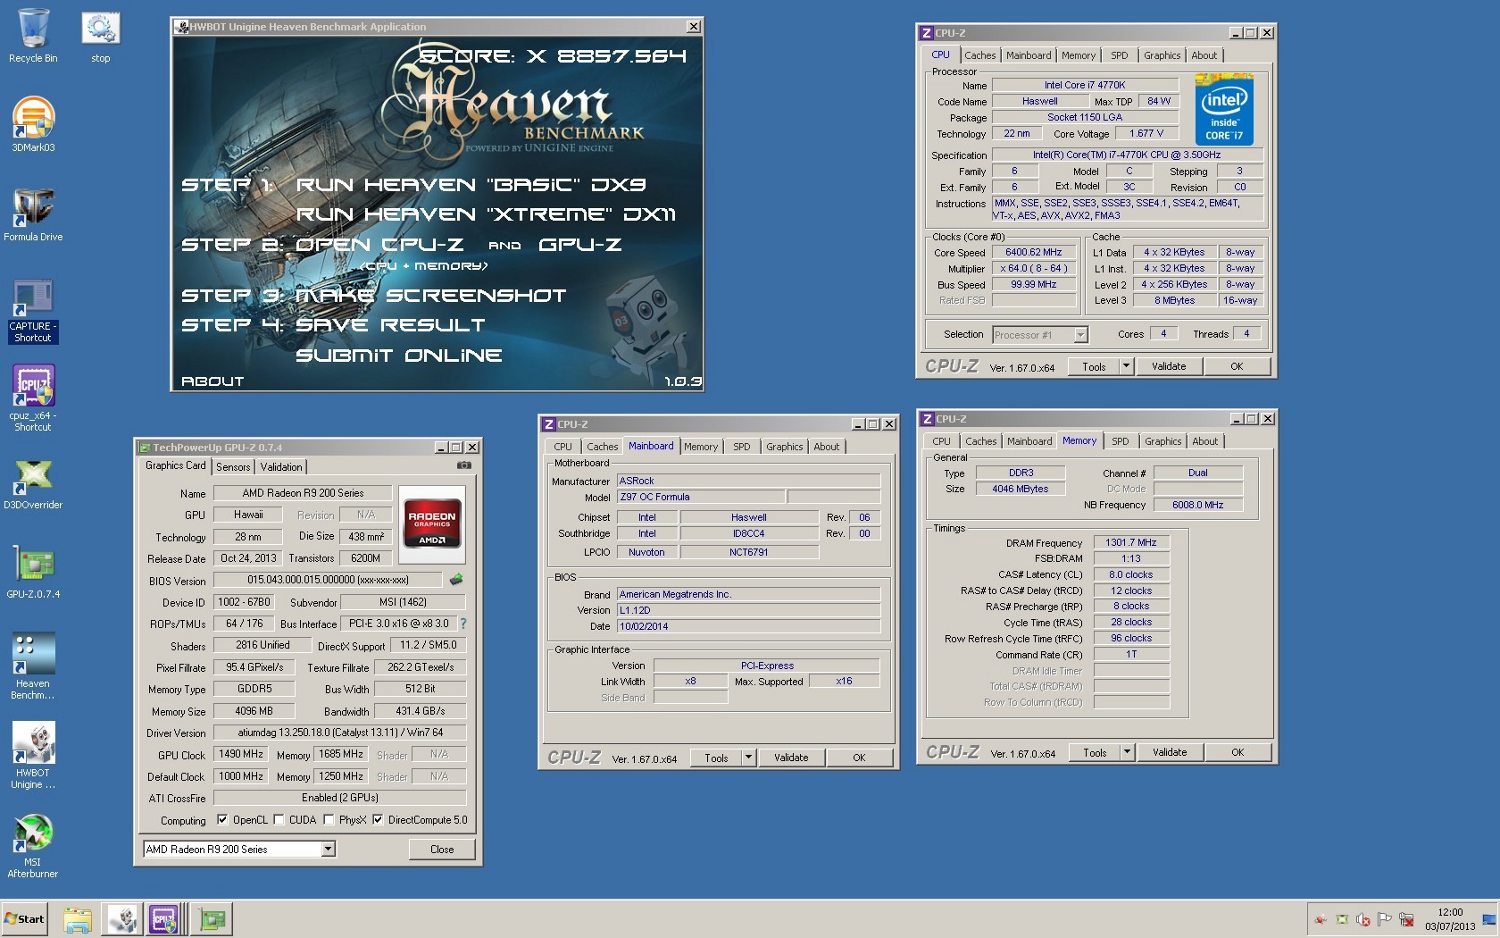Click the Close button in GPU-Z

(x=442, y=849)
